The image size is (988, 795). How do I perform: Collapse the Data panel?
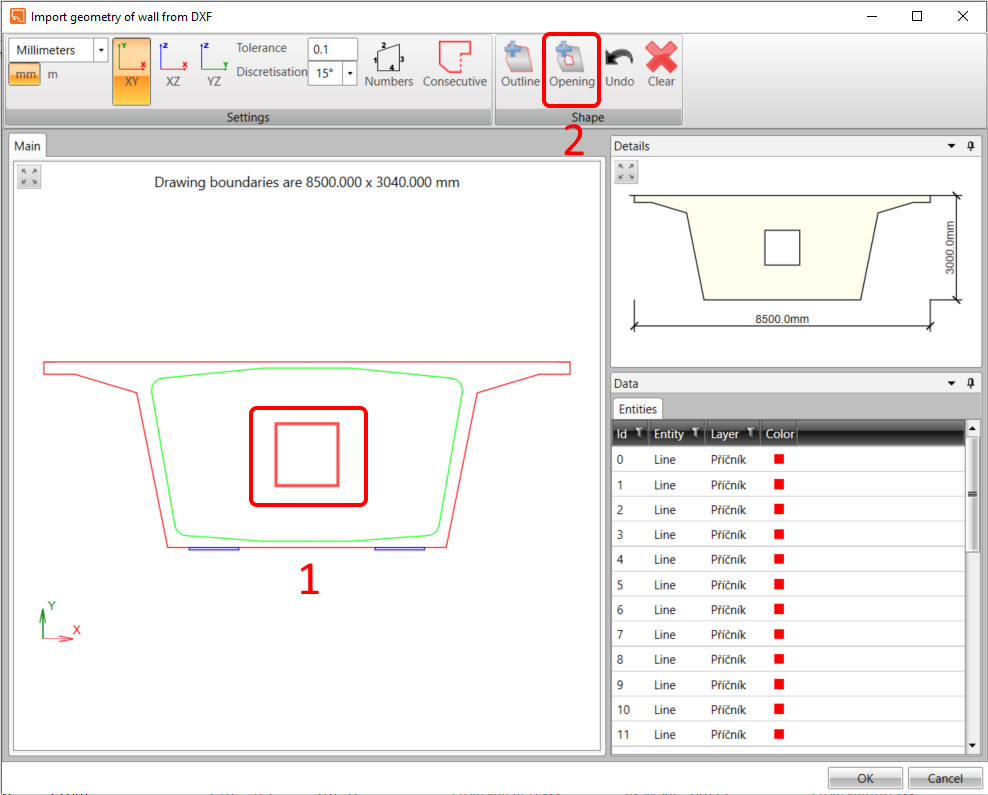(x=951, y=383)
